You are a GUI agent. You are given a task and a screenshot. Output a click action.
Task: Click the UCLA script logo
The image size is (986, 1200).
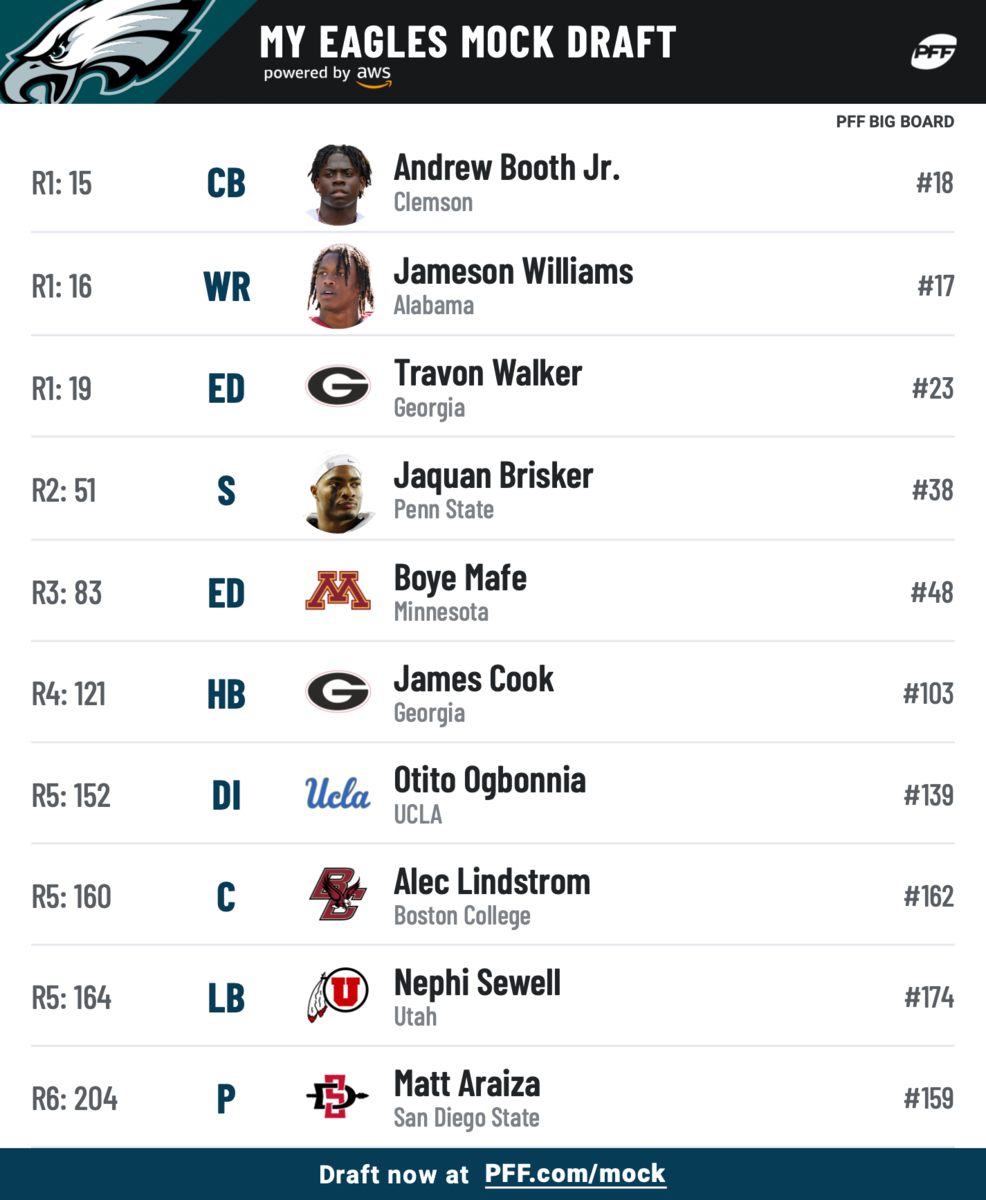[338, 795]
